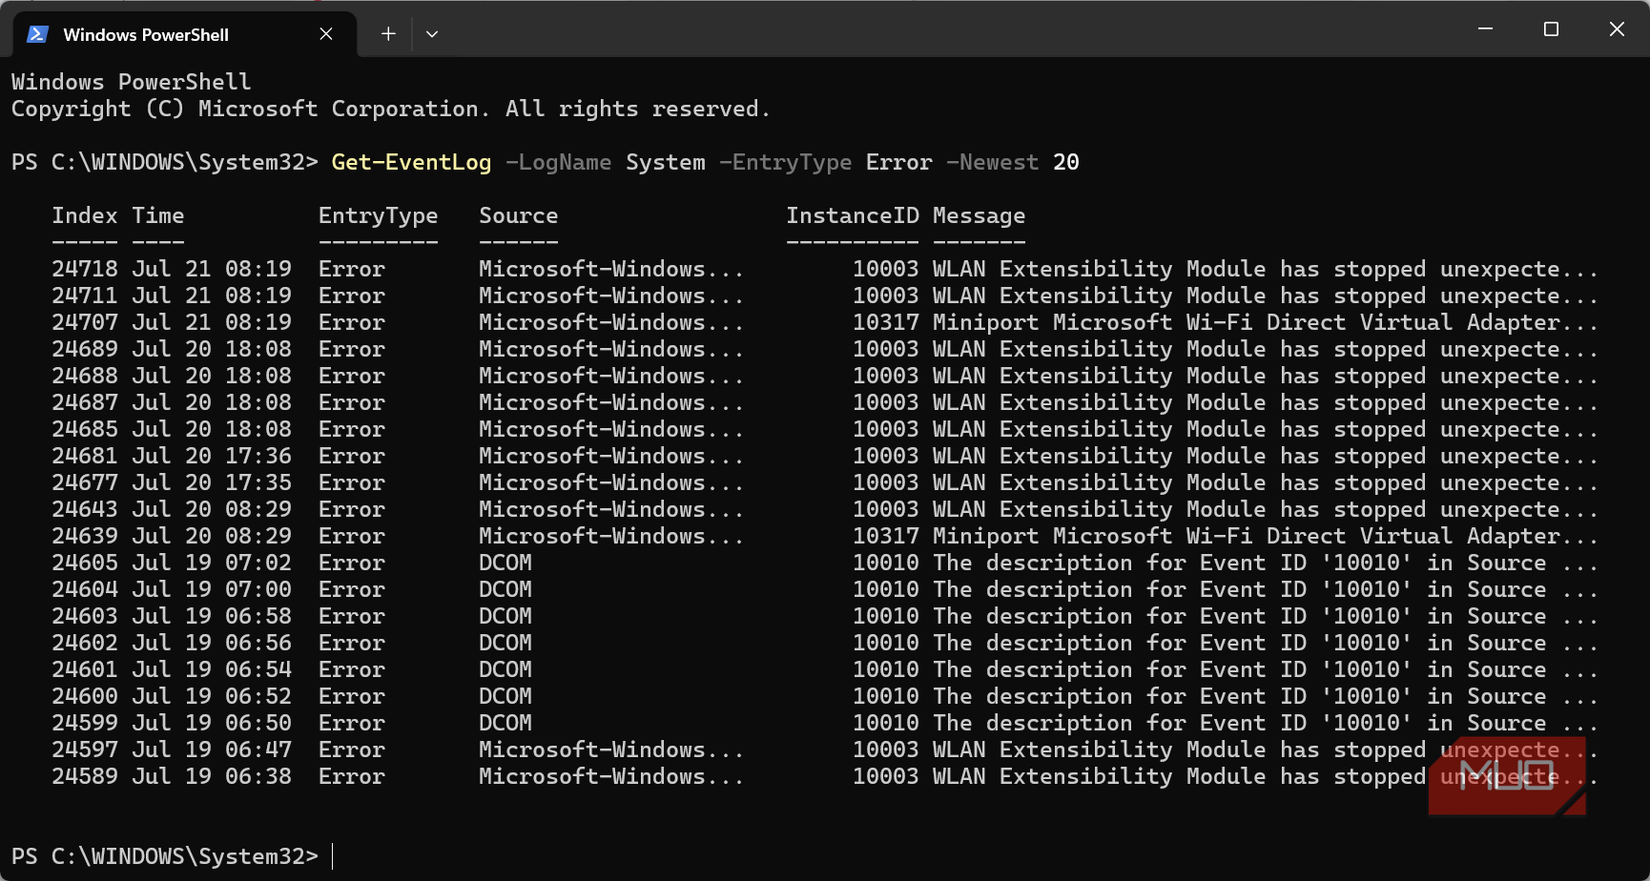
Task: Click index 24602 DCOM entry
Action: tap(825, 643)
